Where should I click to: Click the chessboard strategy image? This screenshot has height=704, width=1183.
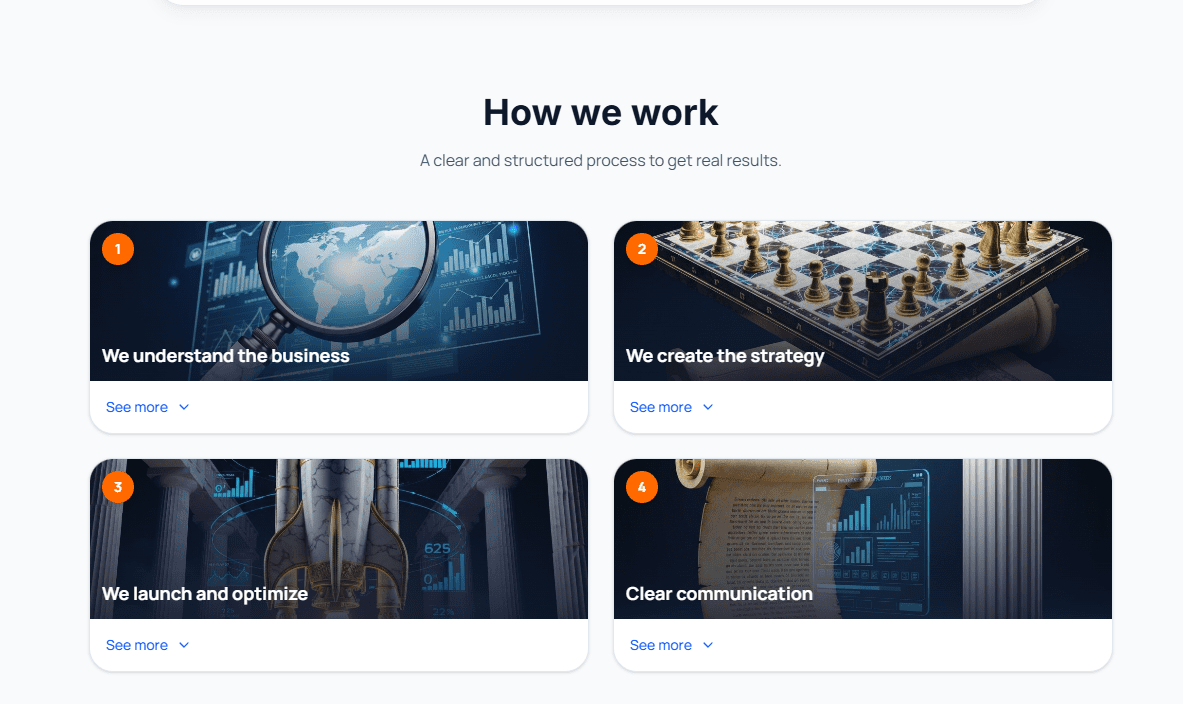point(862,301)
